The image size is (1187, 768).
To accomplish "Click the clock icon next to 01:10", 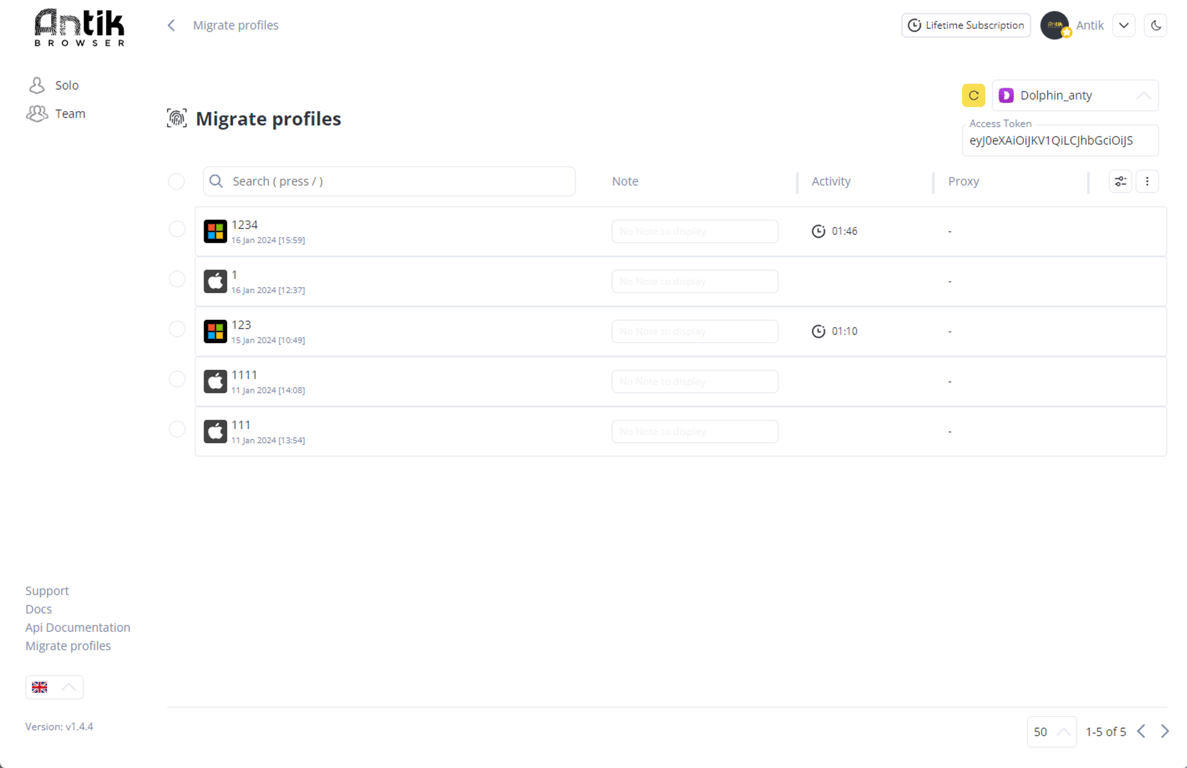I will pos(818,331).
